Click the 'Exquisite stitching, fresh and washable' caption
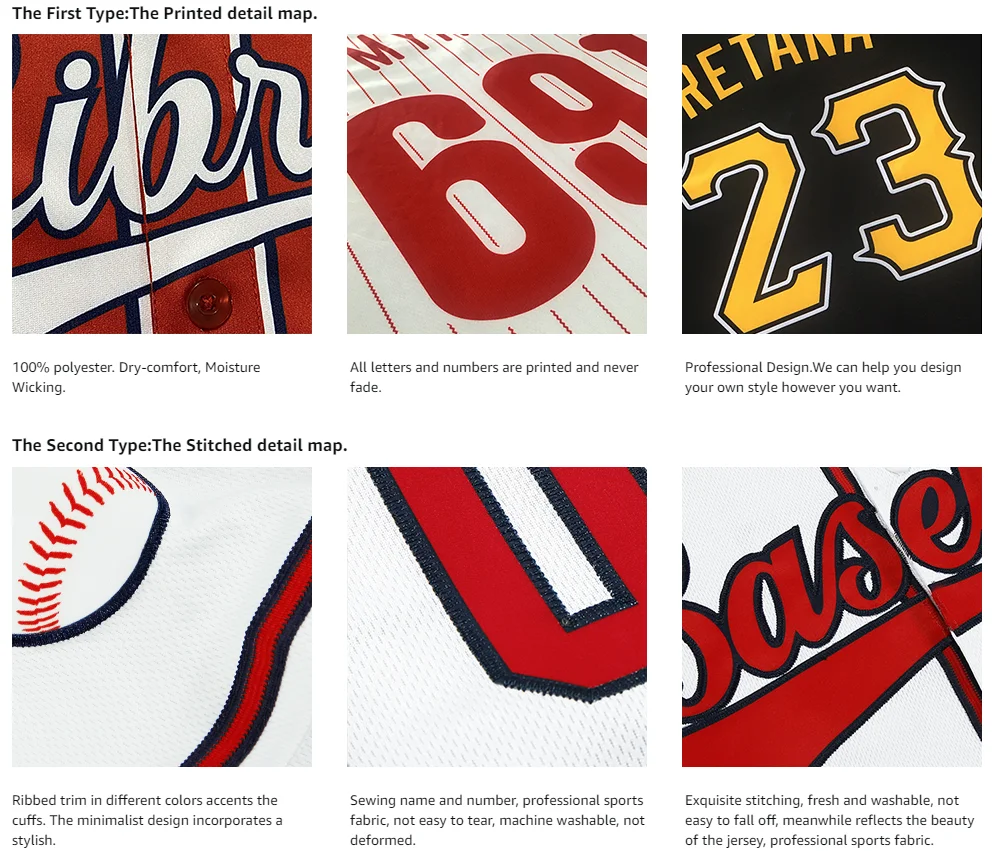Screen dimensions: 1004x851 [x=829, y=820]
